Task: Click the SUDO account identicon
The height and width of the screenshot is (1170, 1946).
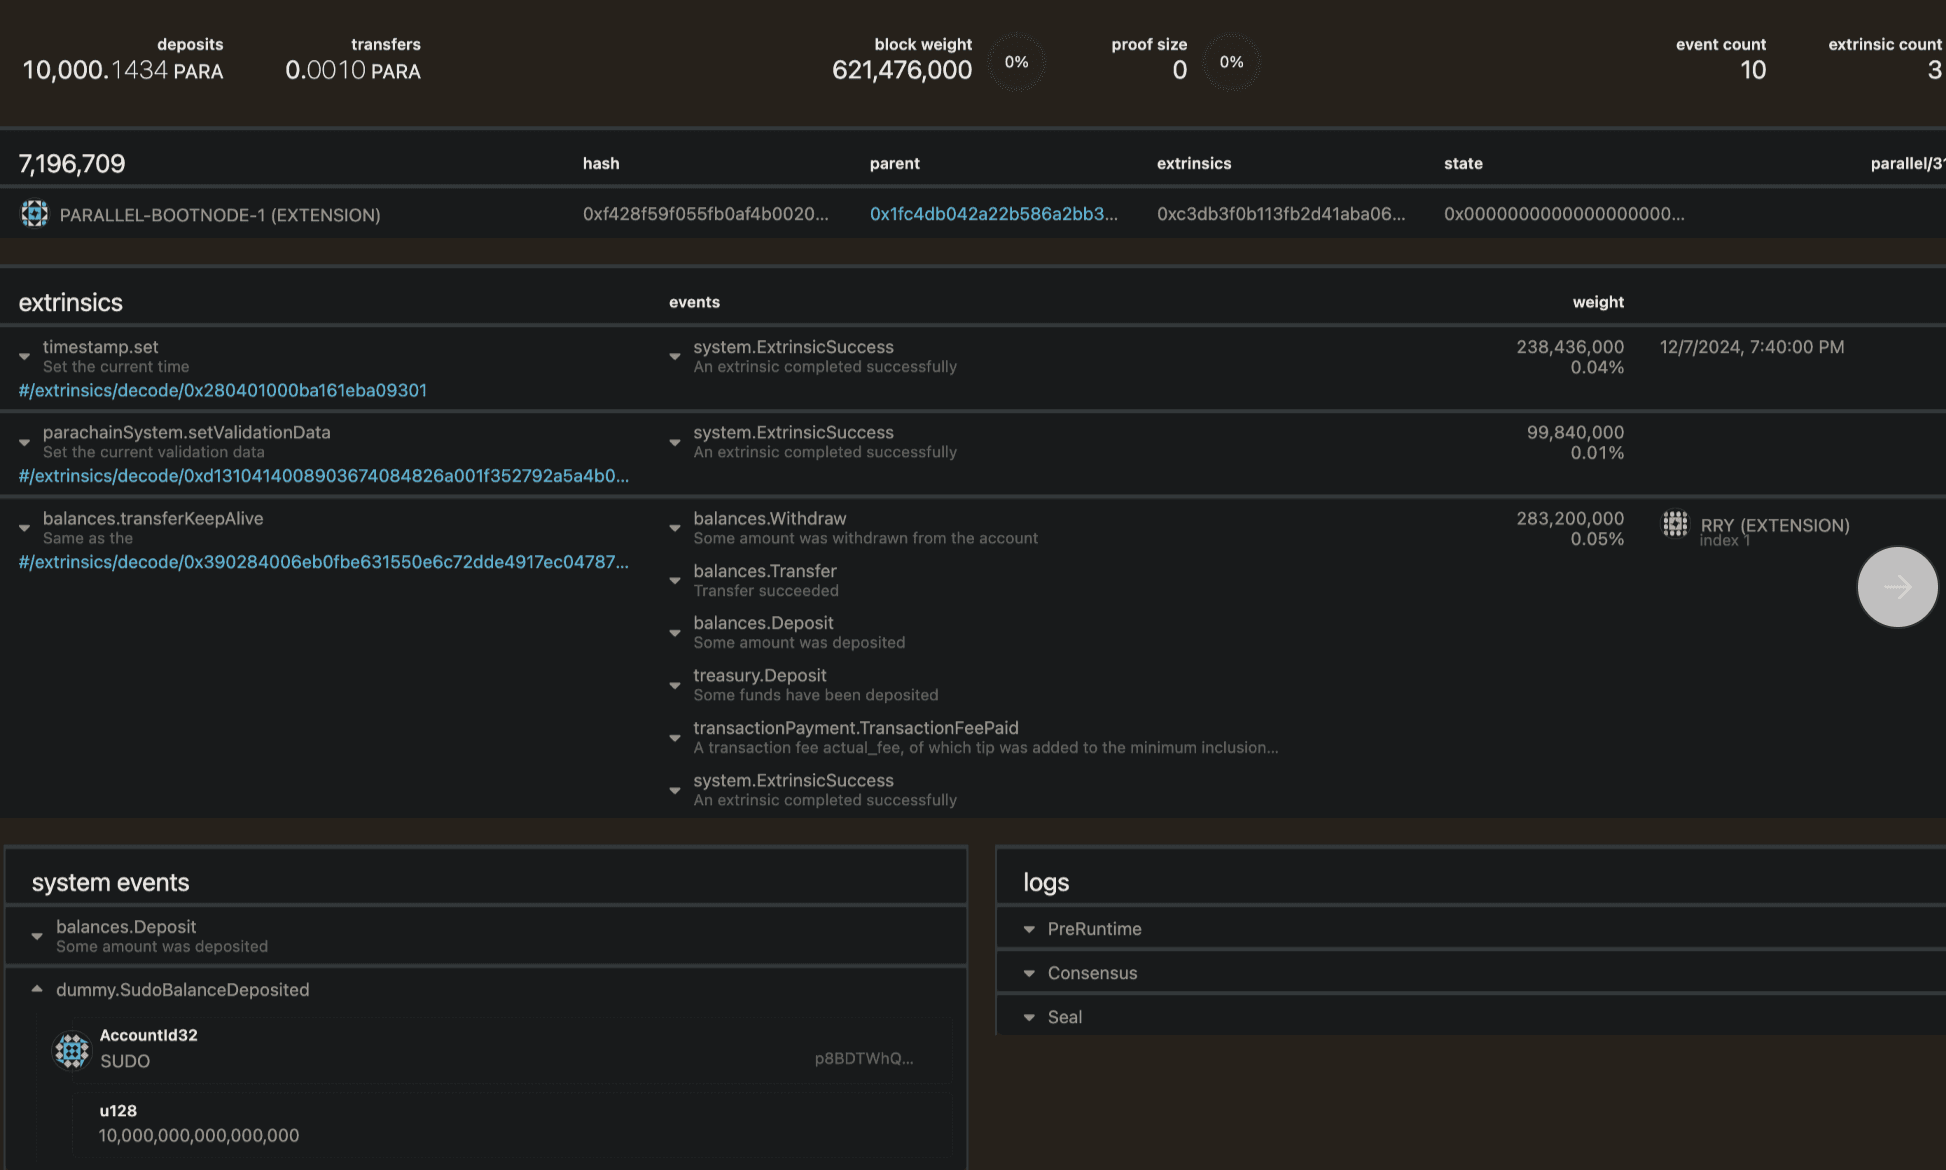Action: point(72,1050)
